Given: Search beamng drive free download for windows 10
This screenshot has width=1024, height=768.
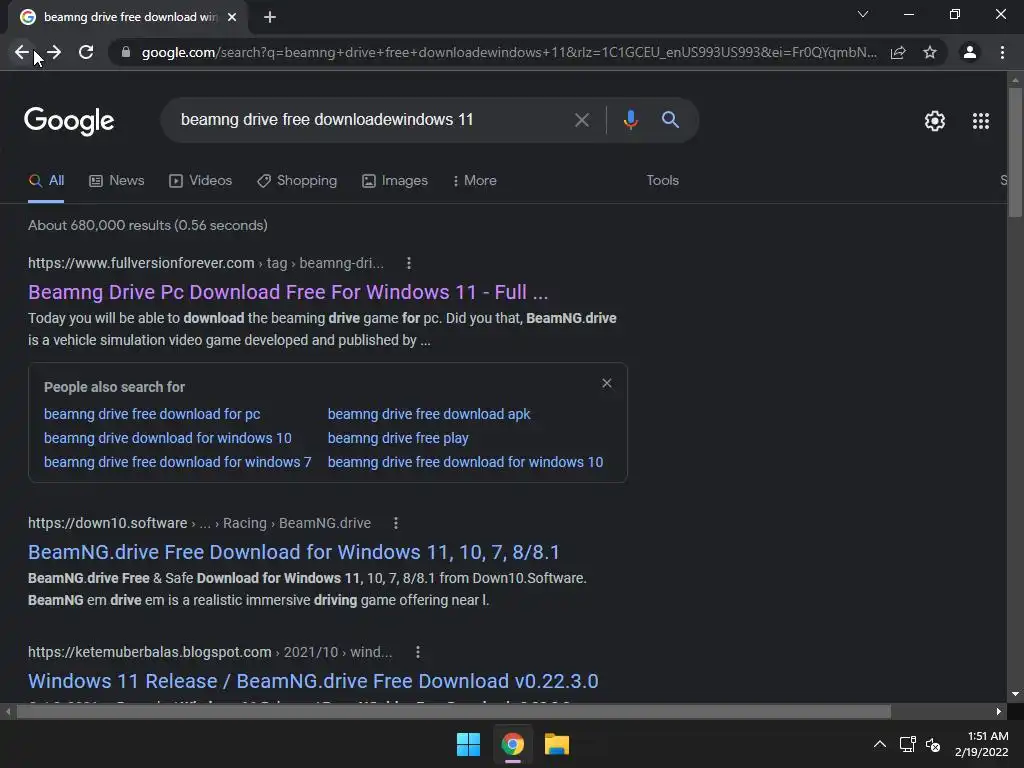Looking at the screenshot, I should tap(466, 462).
